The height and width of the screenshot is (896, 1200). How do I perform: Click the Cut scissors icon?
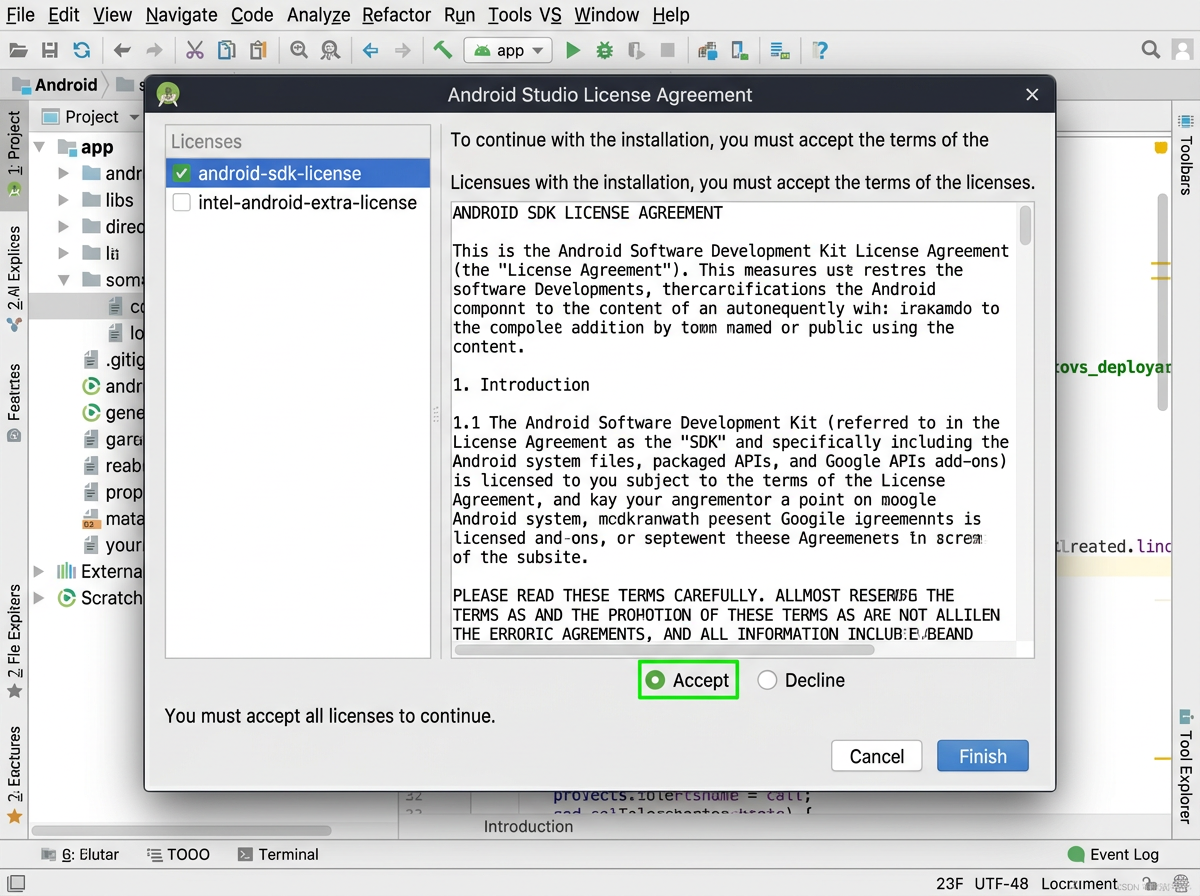[x=195, y=50]
